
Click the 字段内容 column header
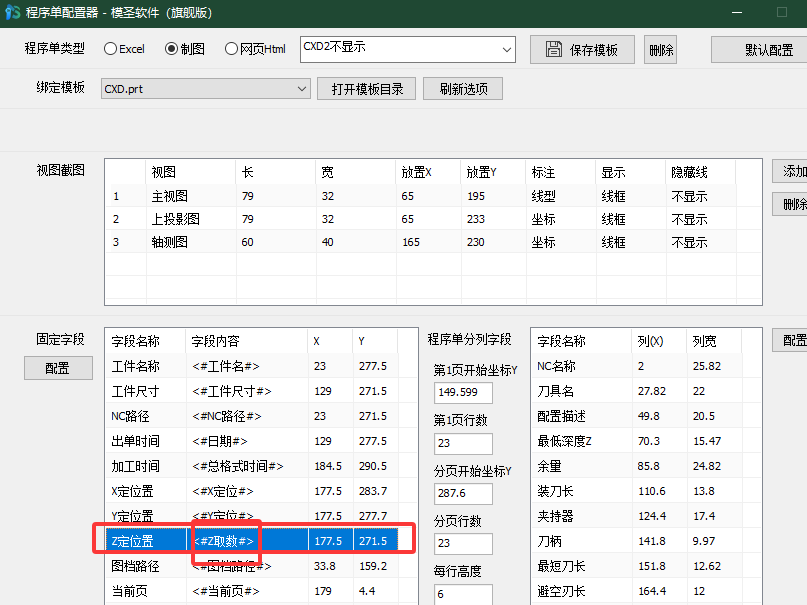point(246,341)
